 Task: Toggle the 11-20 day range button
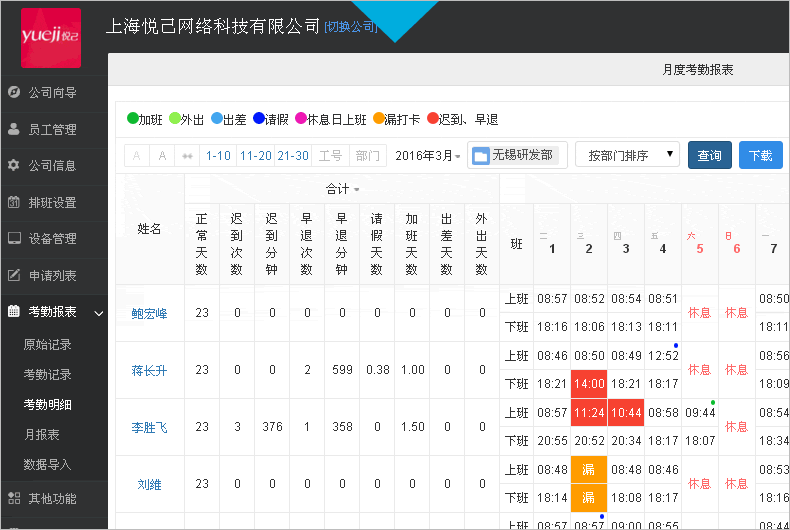pyautogui.click(x=256, y=156)
